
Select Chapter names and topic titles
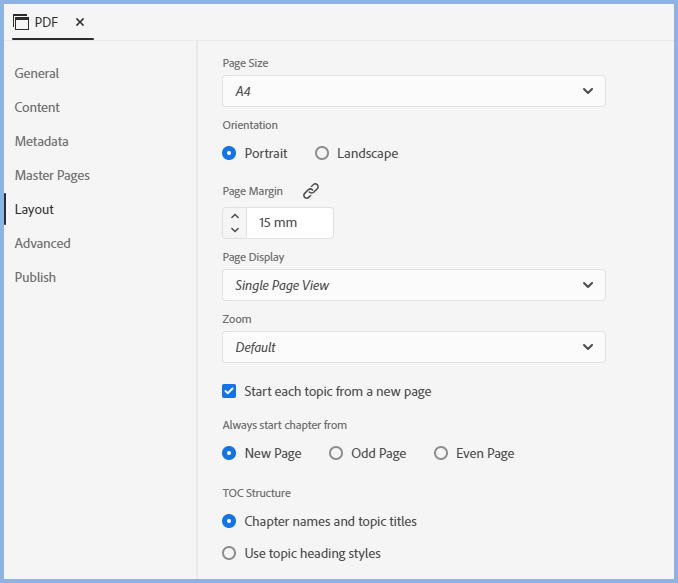(x=229, y=521)
